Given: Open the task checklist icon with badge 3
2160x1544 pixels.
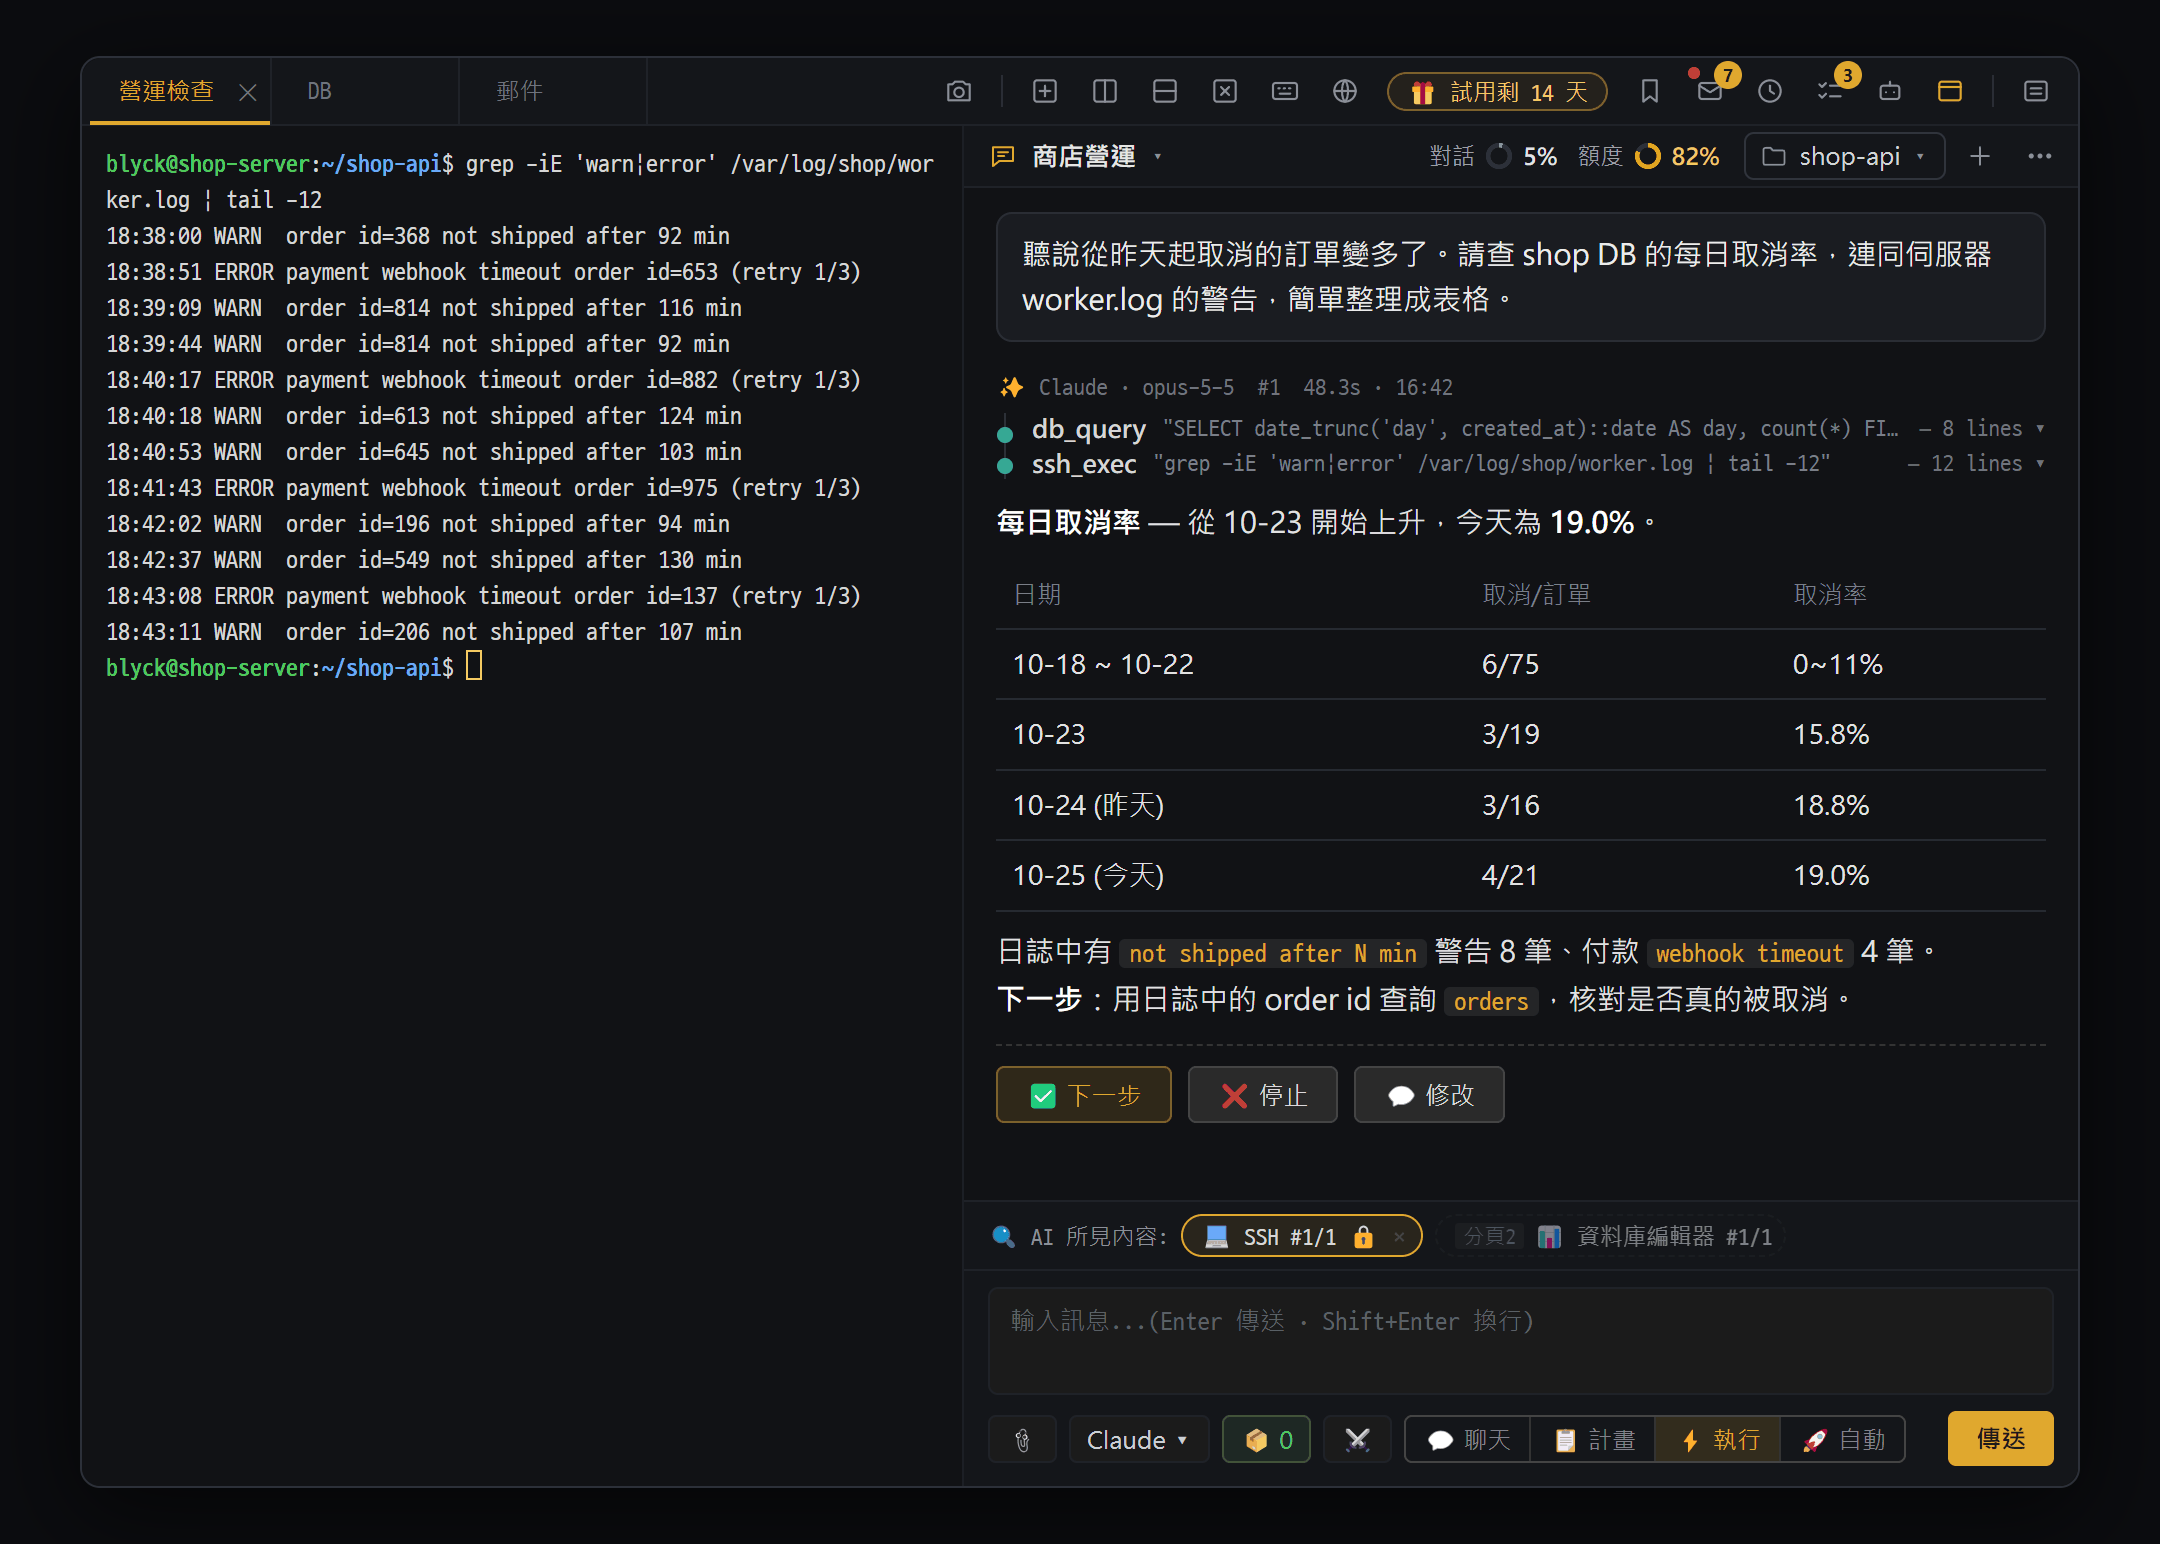Looking at the screenshot, I should point(1829,91).
